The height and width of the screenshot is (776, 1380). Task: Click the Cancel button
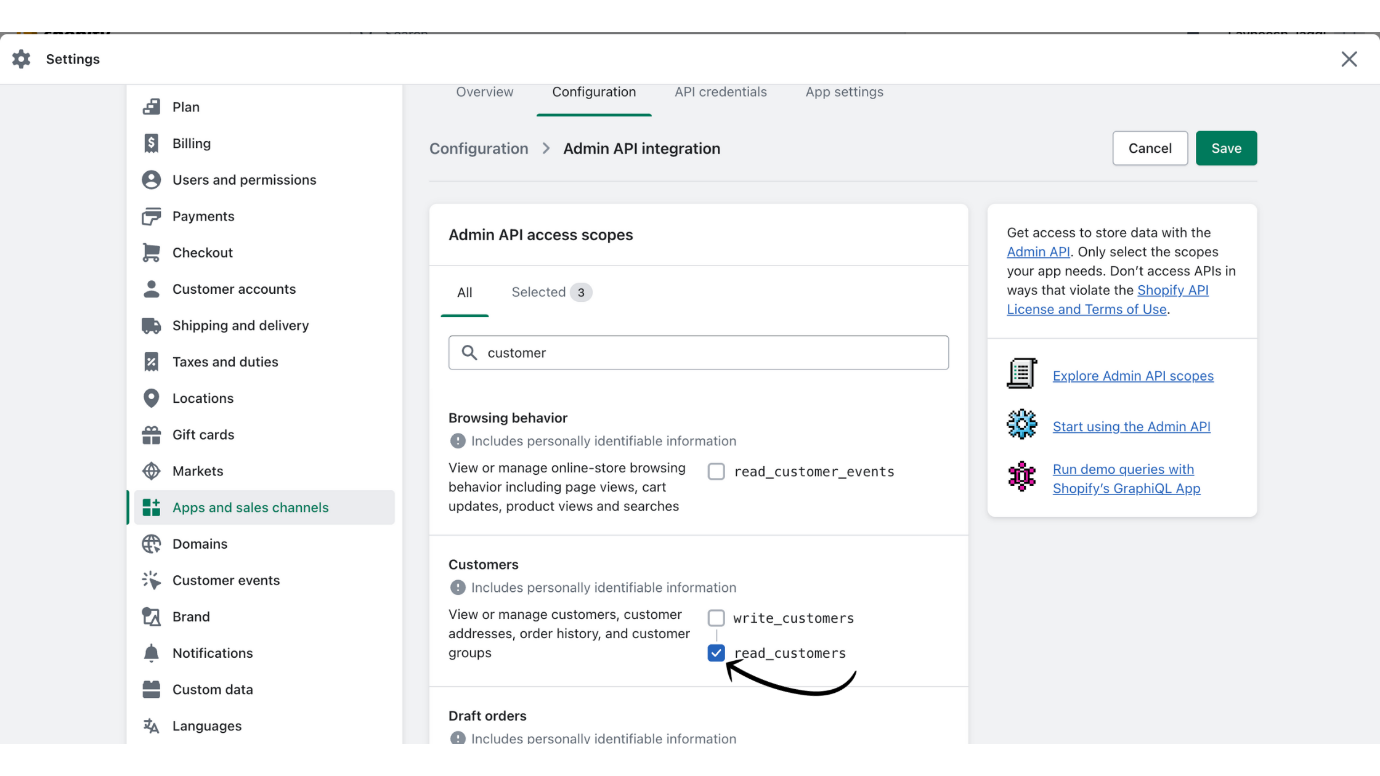(1150, 148)
